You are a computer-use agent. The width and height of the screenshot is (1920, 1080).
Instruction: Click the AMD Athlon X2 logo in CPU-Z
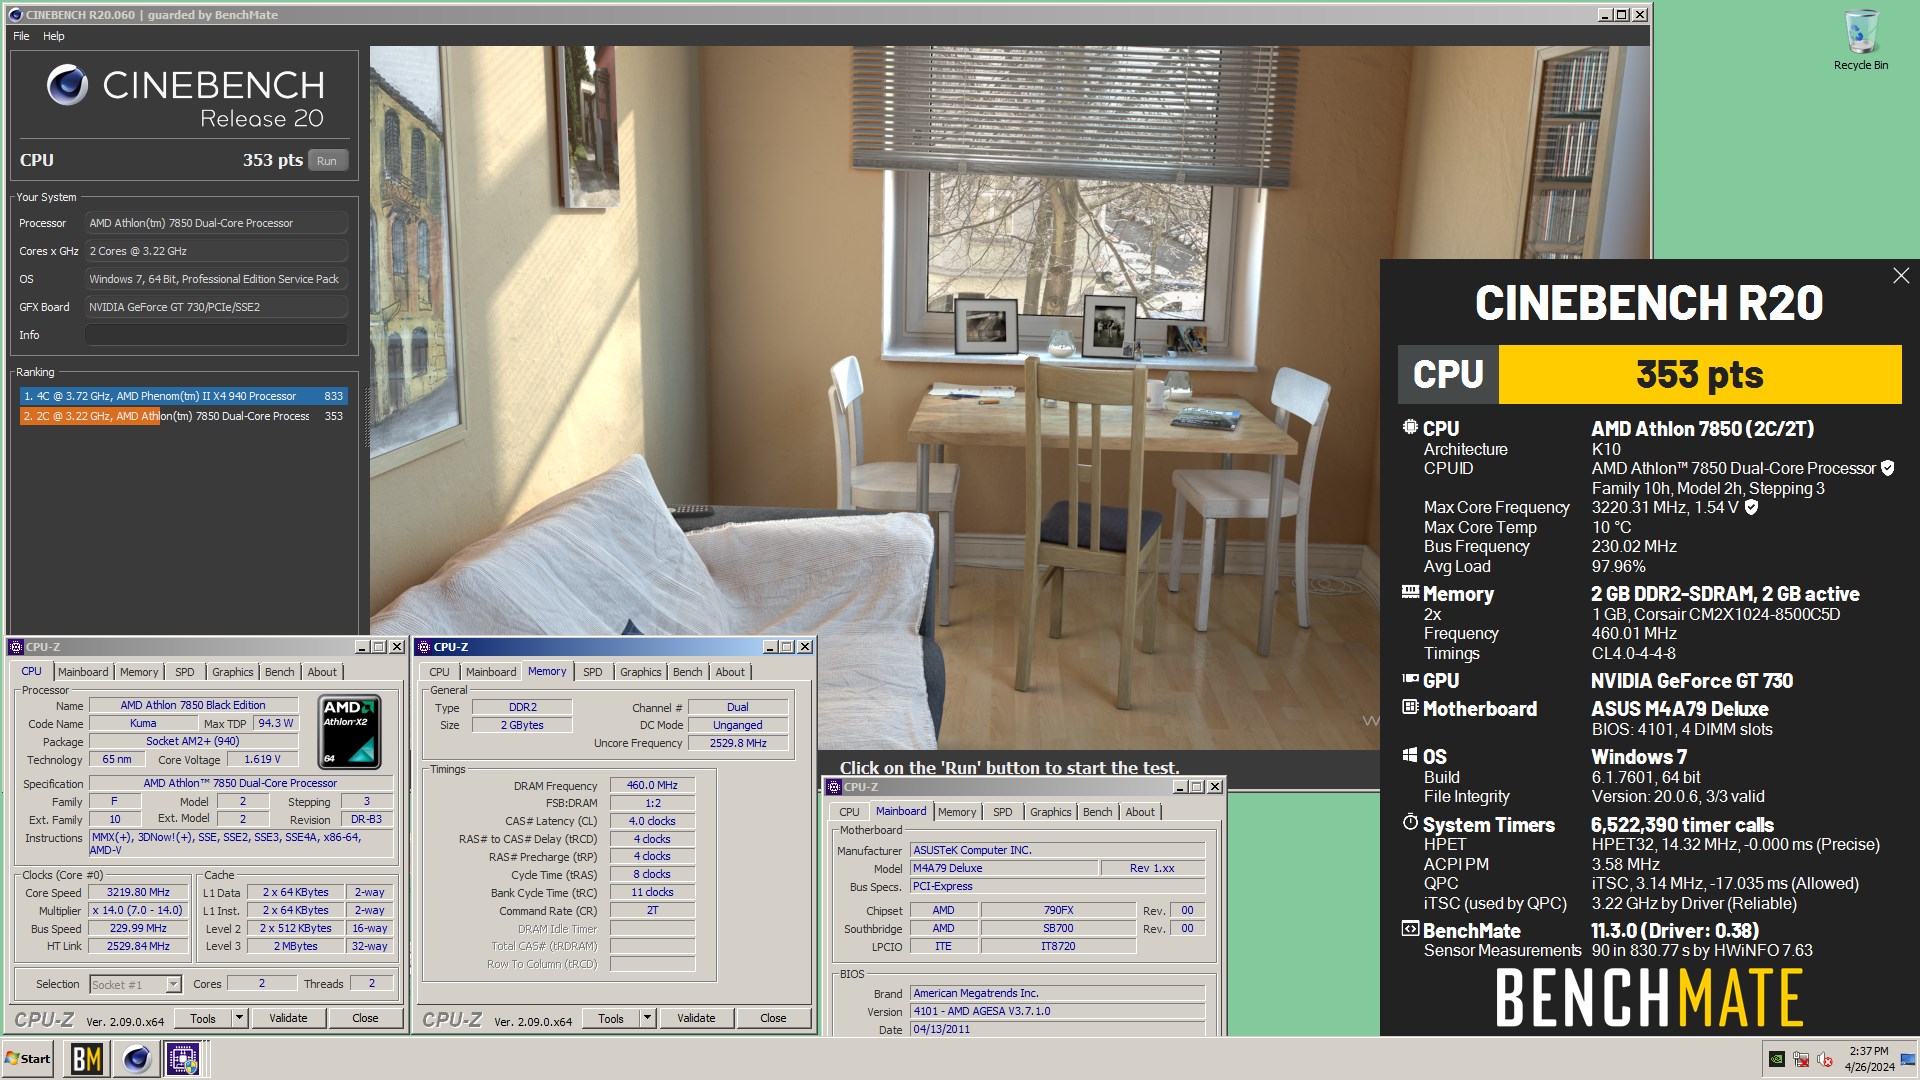349,731
